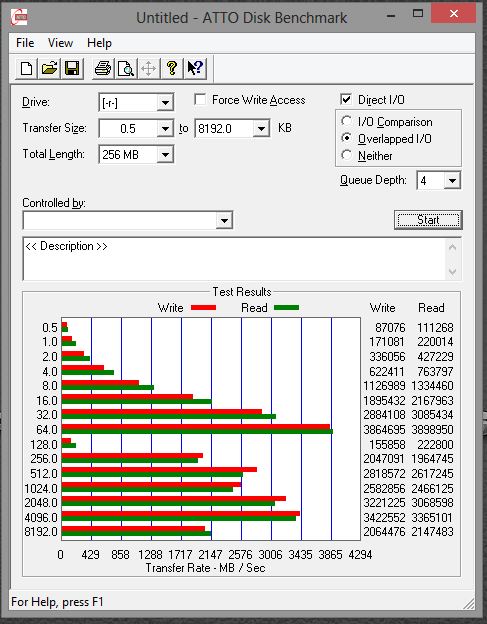This screenshot has width=487, height=624.
Task: Choose the Neither radio option
Action: [x=347, y=155]
